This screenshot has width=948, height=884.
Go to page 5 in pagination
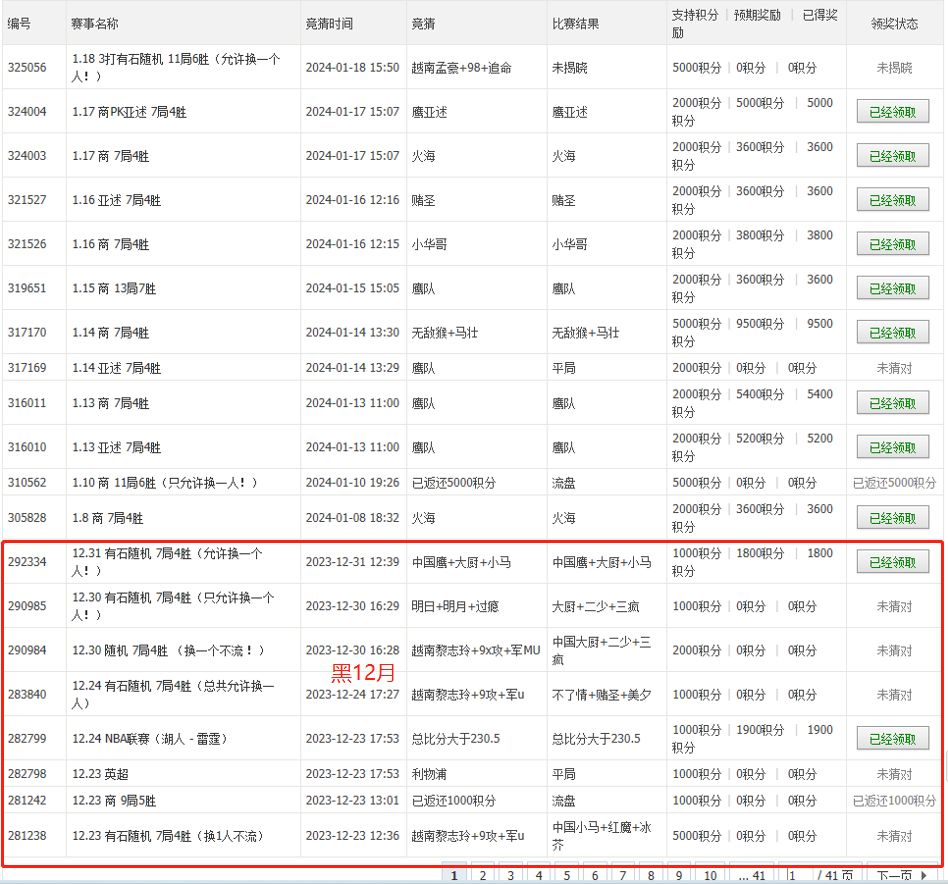pyautogui.click(x=567, y=876)
